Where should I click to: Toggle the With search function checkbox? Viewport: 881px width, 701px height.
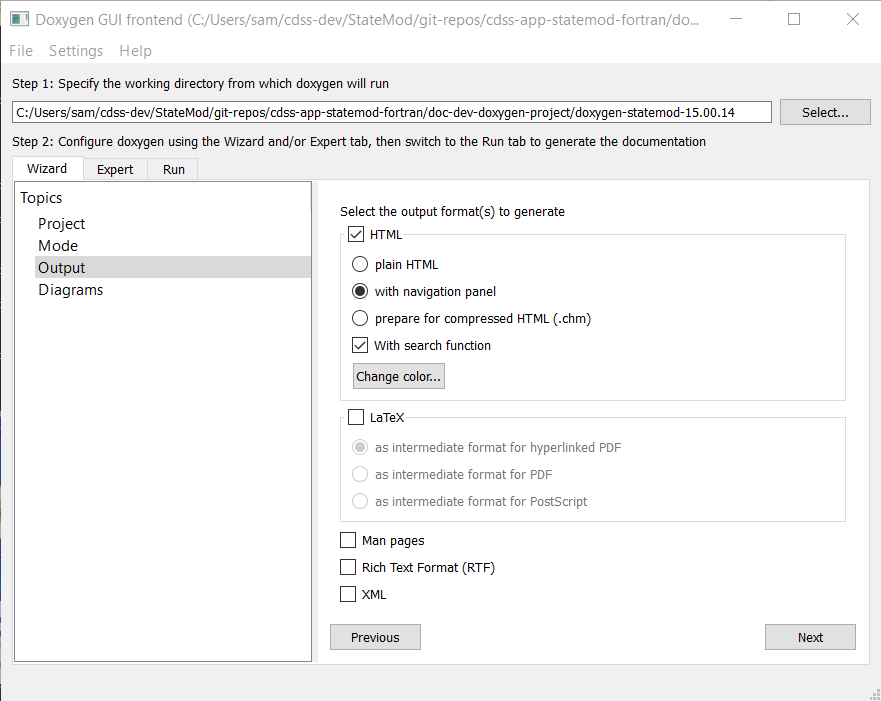[360, 345]
